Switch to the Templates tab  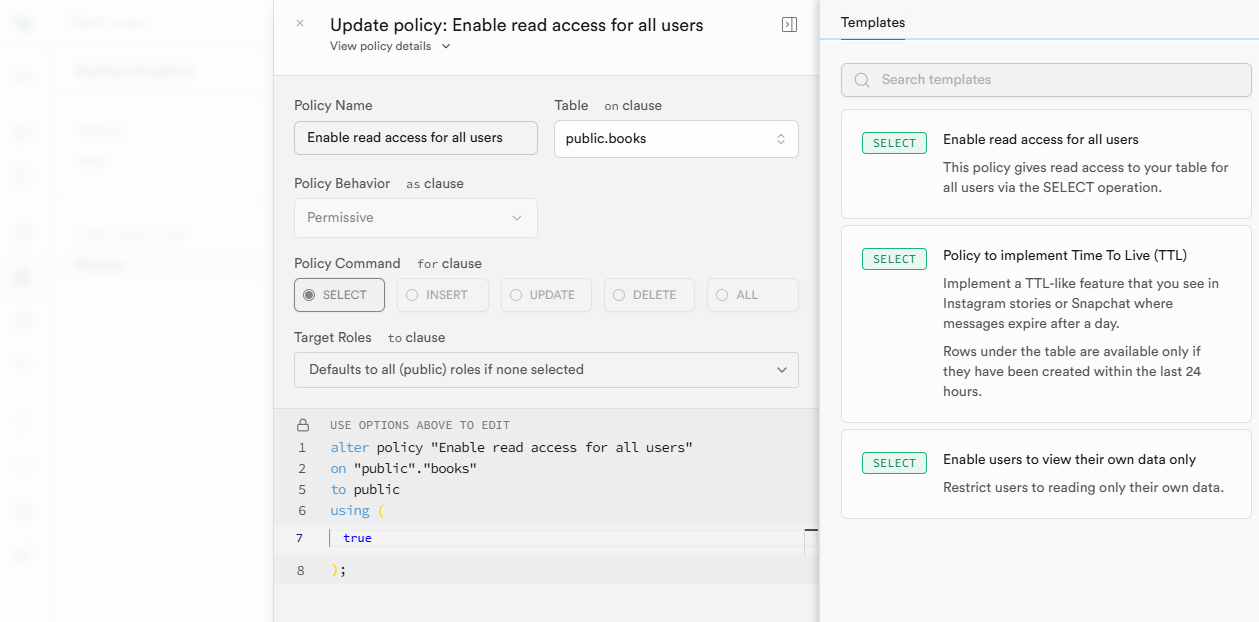tap(873, 22)
